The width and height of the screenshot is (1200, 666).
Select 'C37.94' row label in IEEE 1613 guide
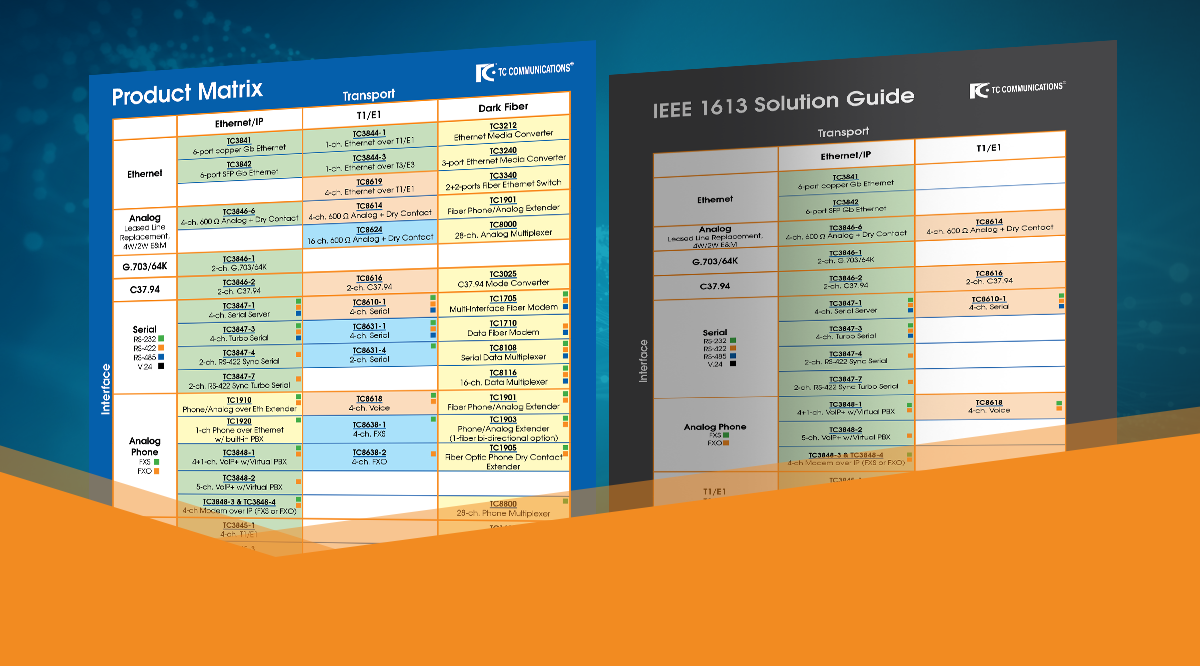pos(716,285)
